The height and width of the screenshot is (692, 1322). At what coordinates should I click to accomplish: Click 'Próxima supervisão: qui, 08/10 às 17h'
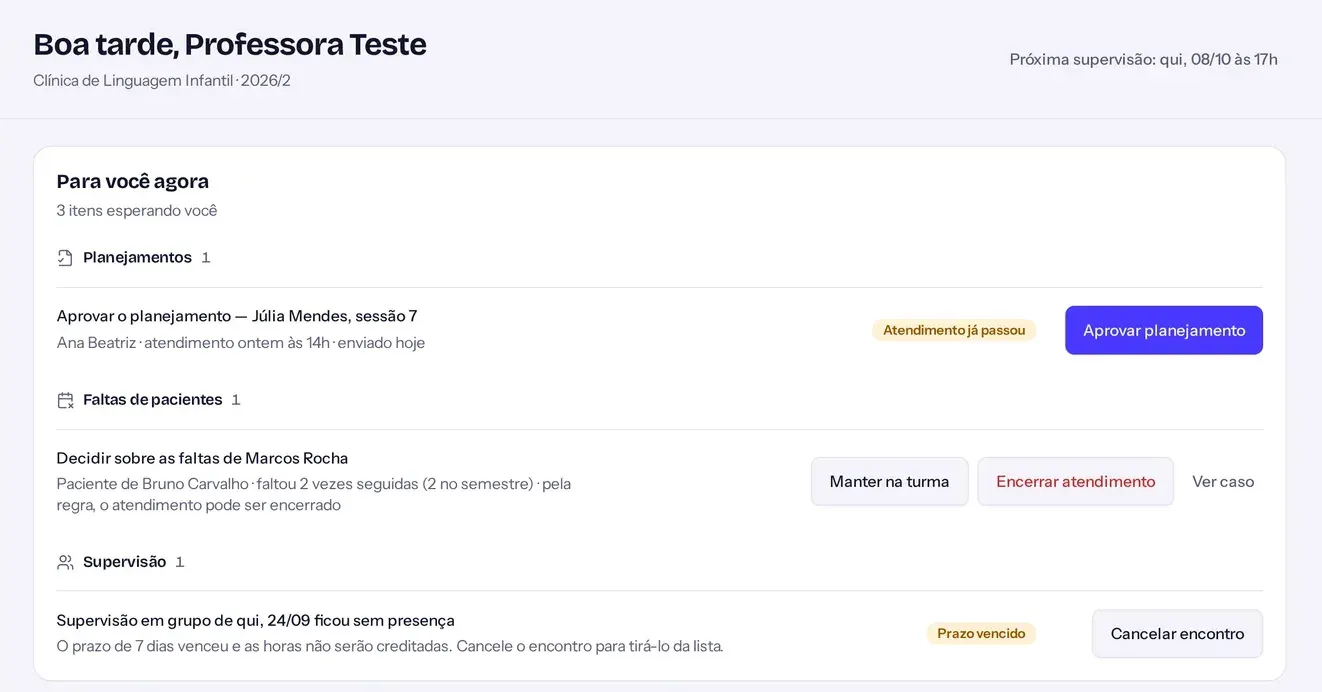click(x=1143, y=59)
